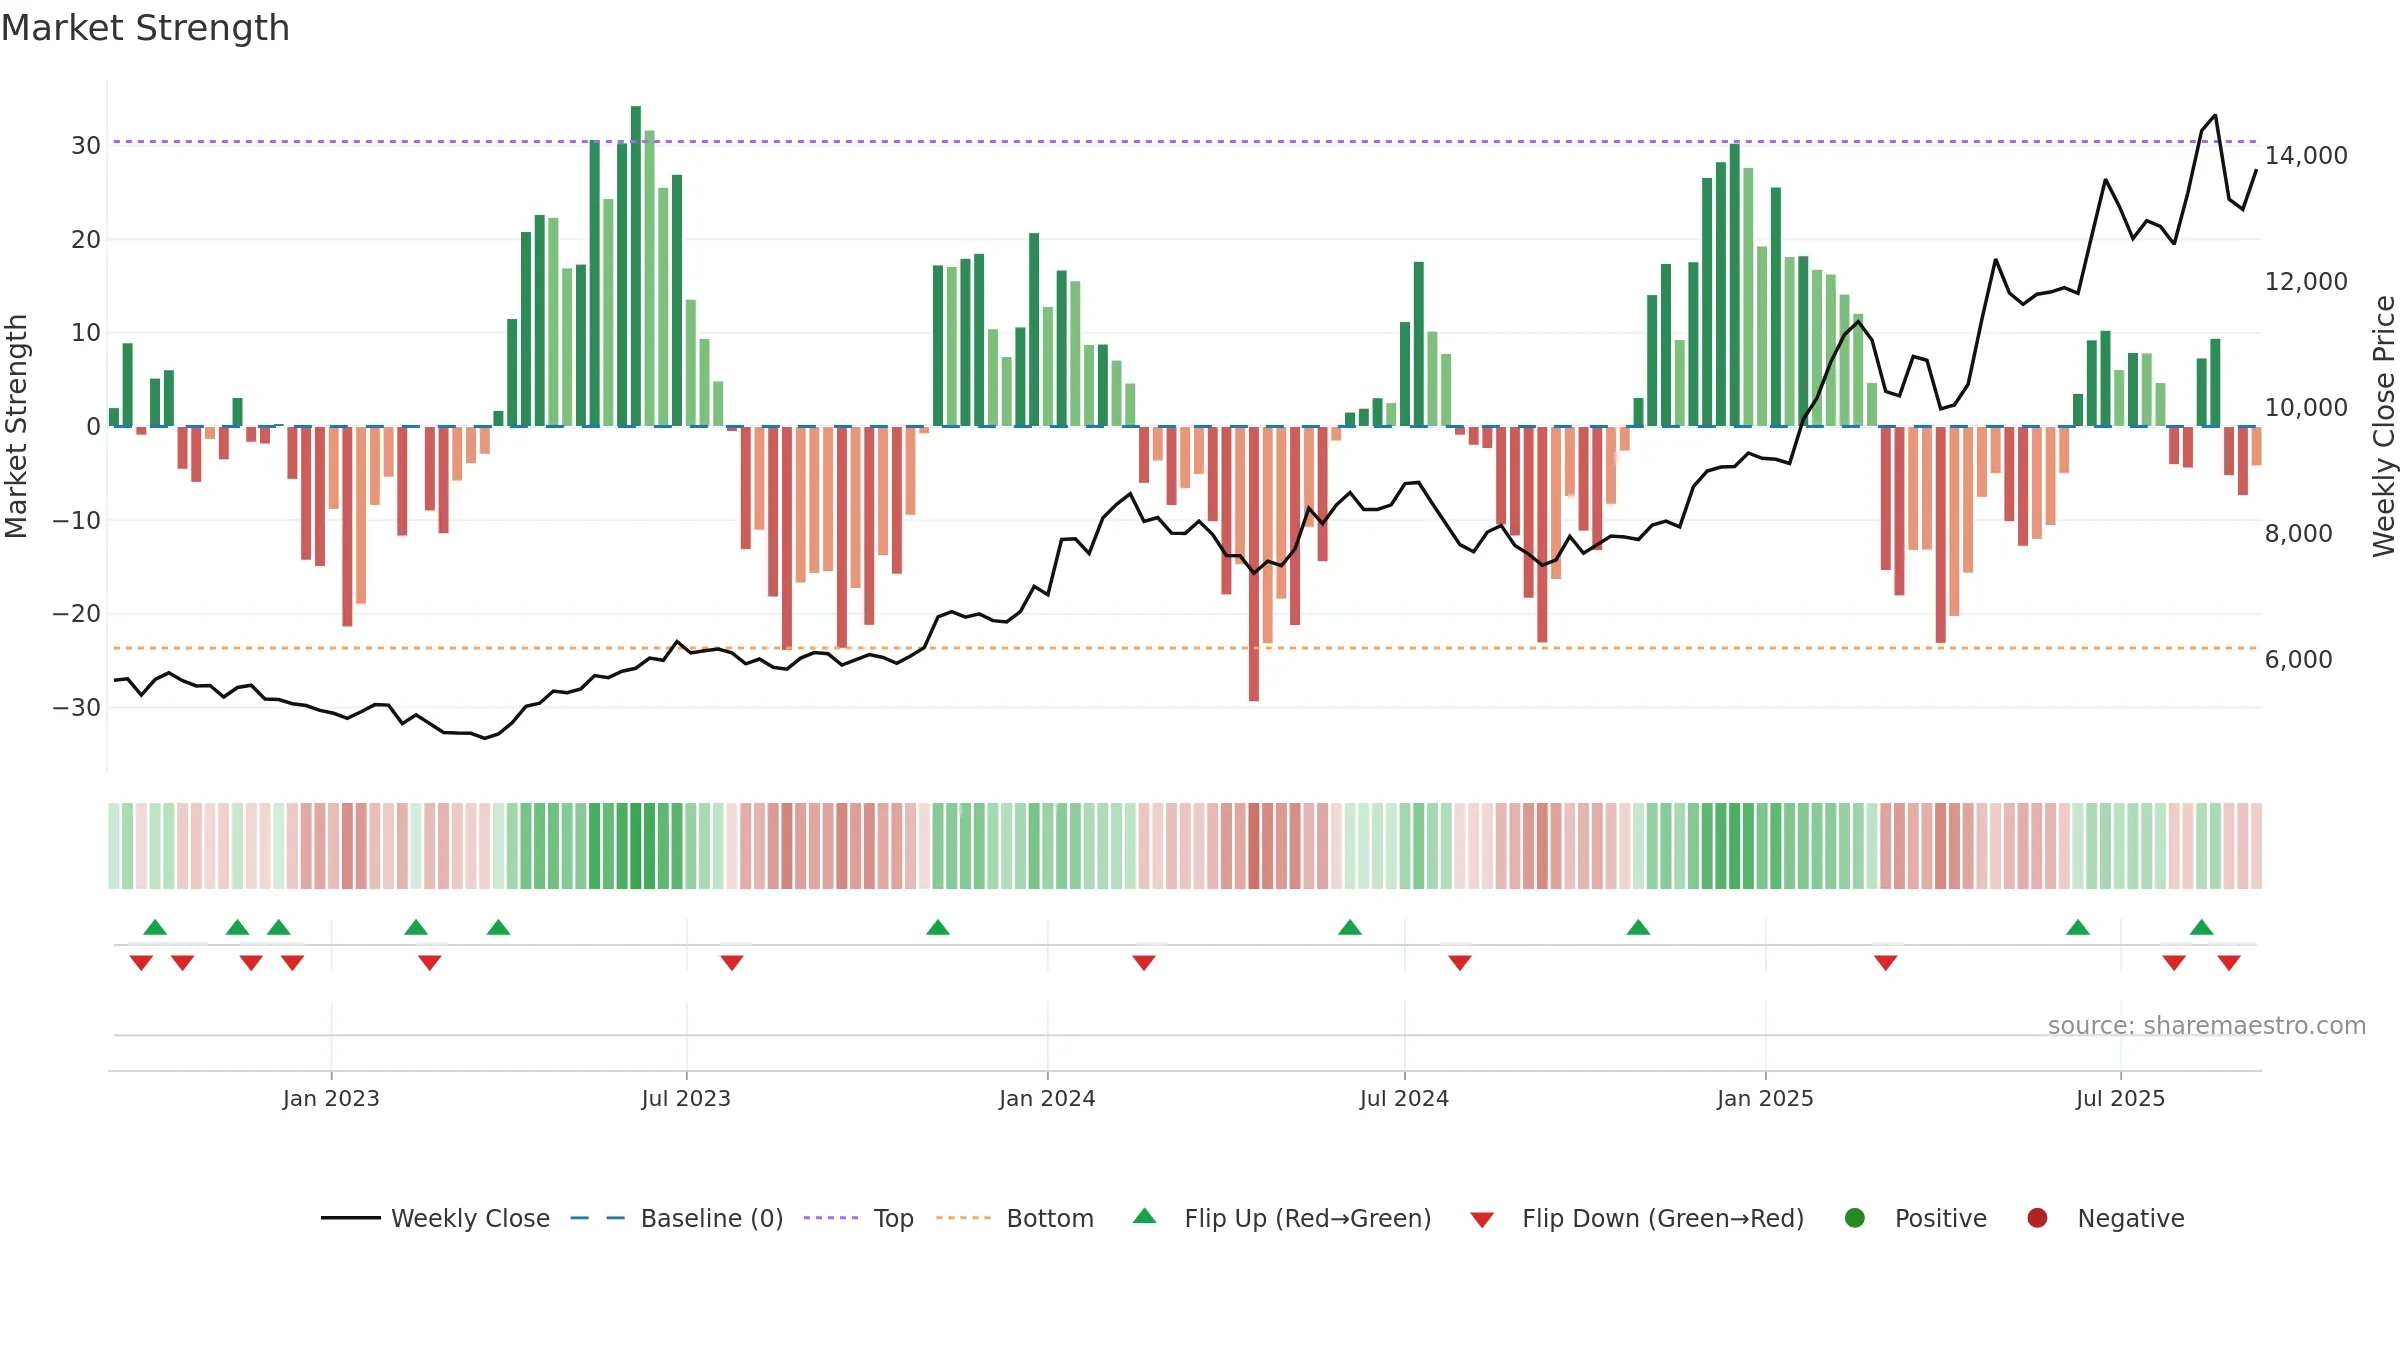The image size is (2400, 1350).
Task: Click the source: sharemaestro.com text
Action: point(2207,1025)
